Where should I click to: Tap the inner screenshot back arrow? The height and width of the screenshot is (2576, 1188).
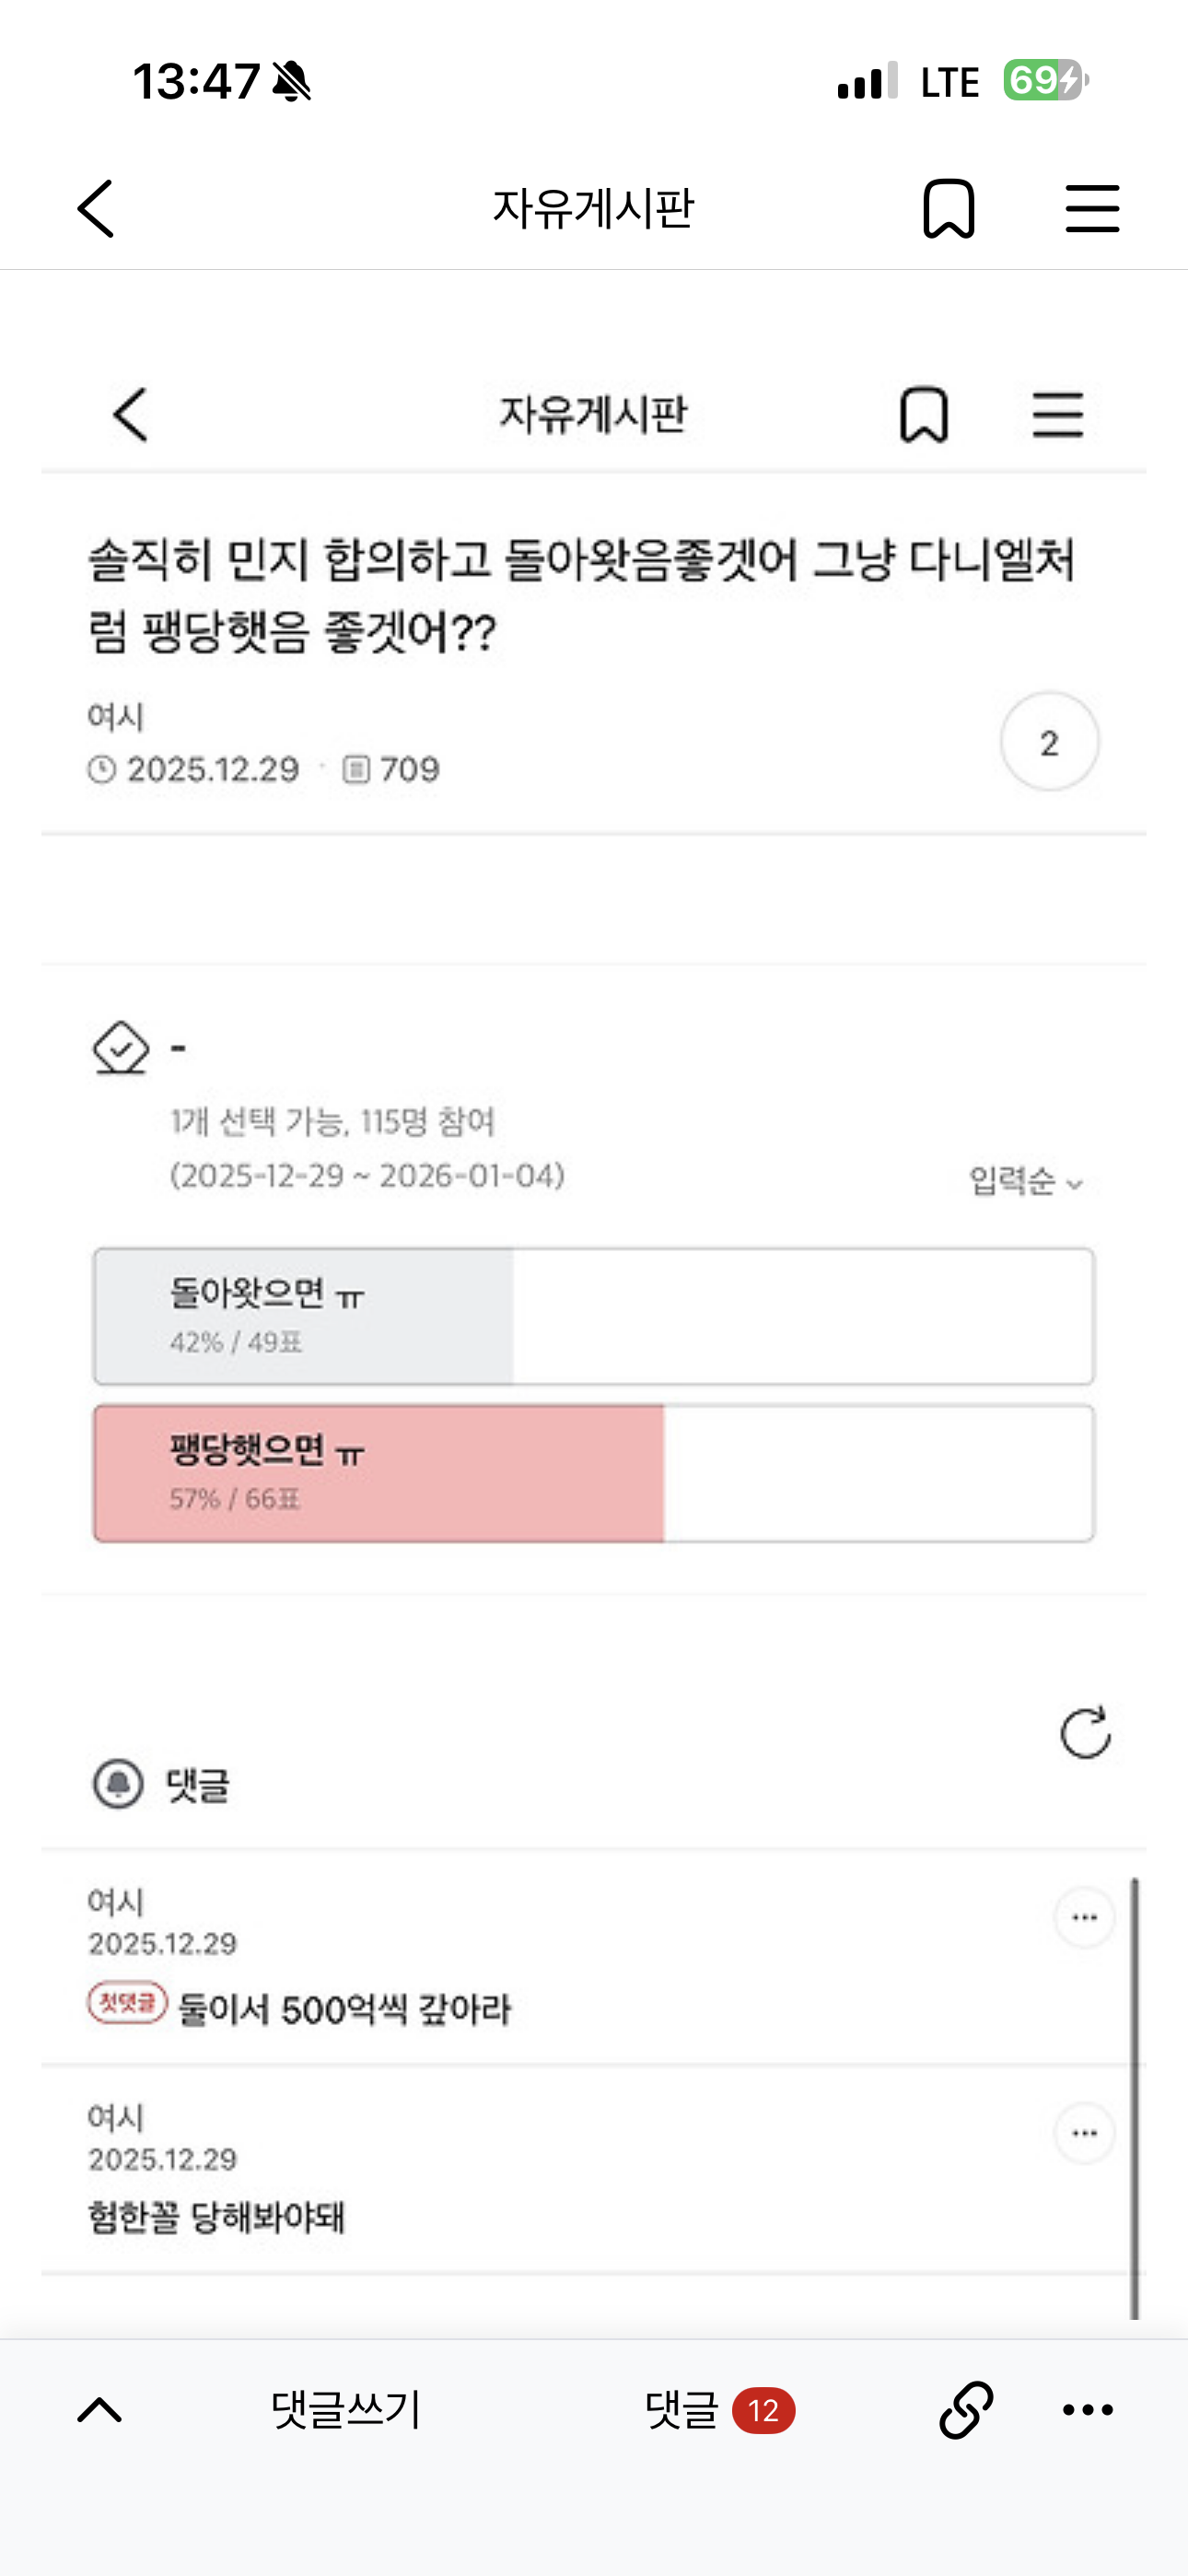(131, 415)
